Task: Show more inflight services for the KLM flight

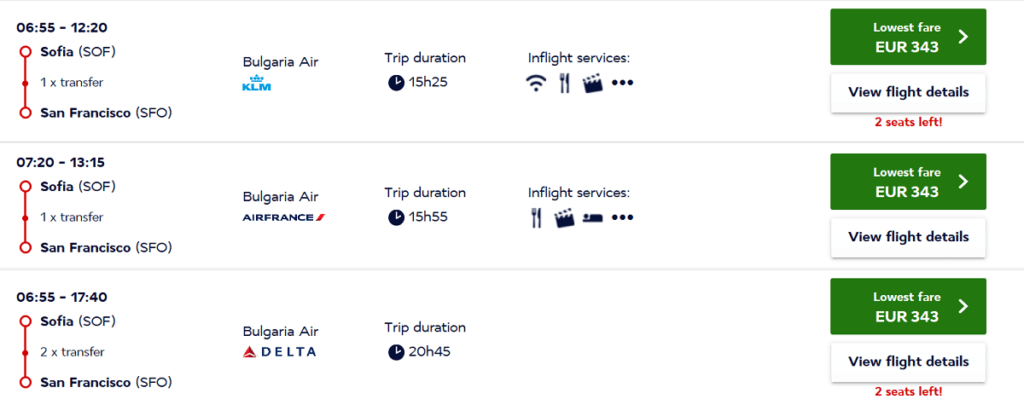Action: pos(622,83)
